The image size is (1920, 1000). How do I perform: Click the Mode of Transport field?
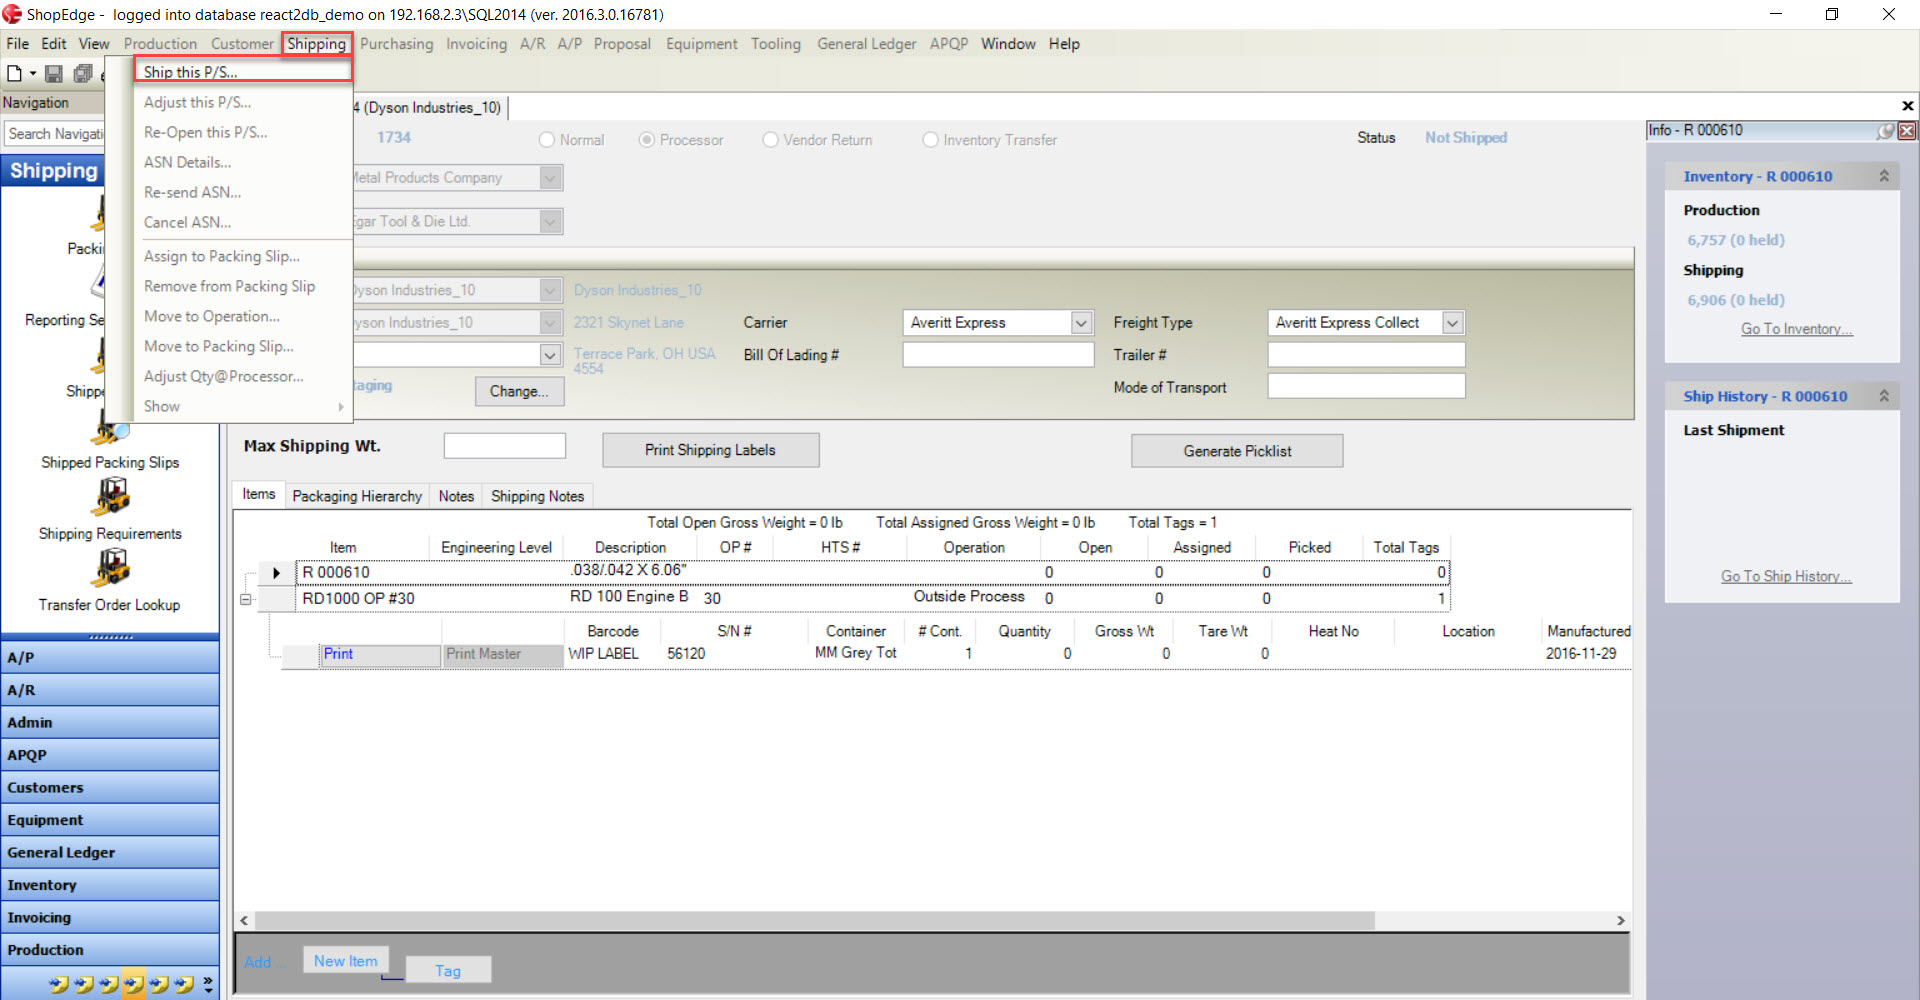(x=1366, y=387)
